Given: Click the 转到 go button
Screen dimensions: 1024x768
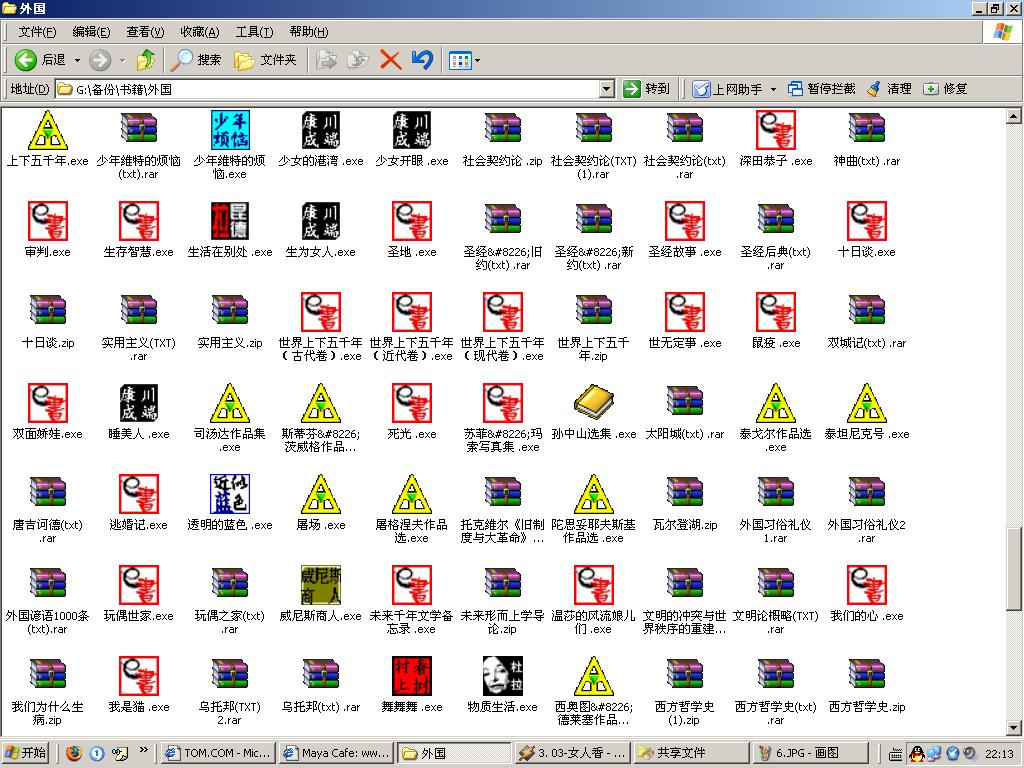Looking at the screenshot, I should coord(646,89).
